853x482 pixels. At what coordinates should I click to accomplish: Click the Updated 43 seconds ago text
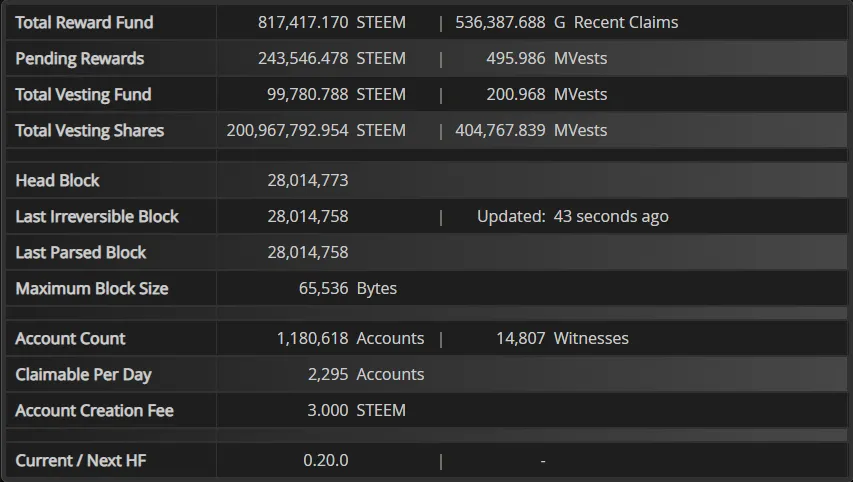(x=573, y=217)
